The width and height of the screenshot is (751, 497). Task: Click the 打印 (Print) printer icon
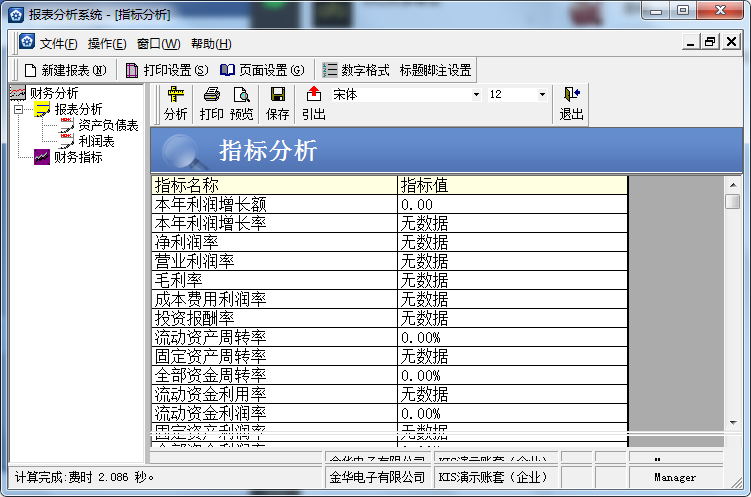pyautogui.click(x=211, y=95)
